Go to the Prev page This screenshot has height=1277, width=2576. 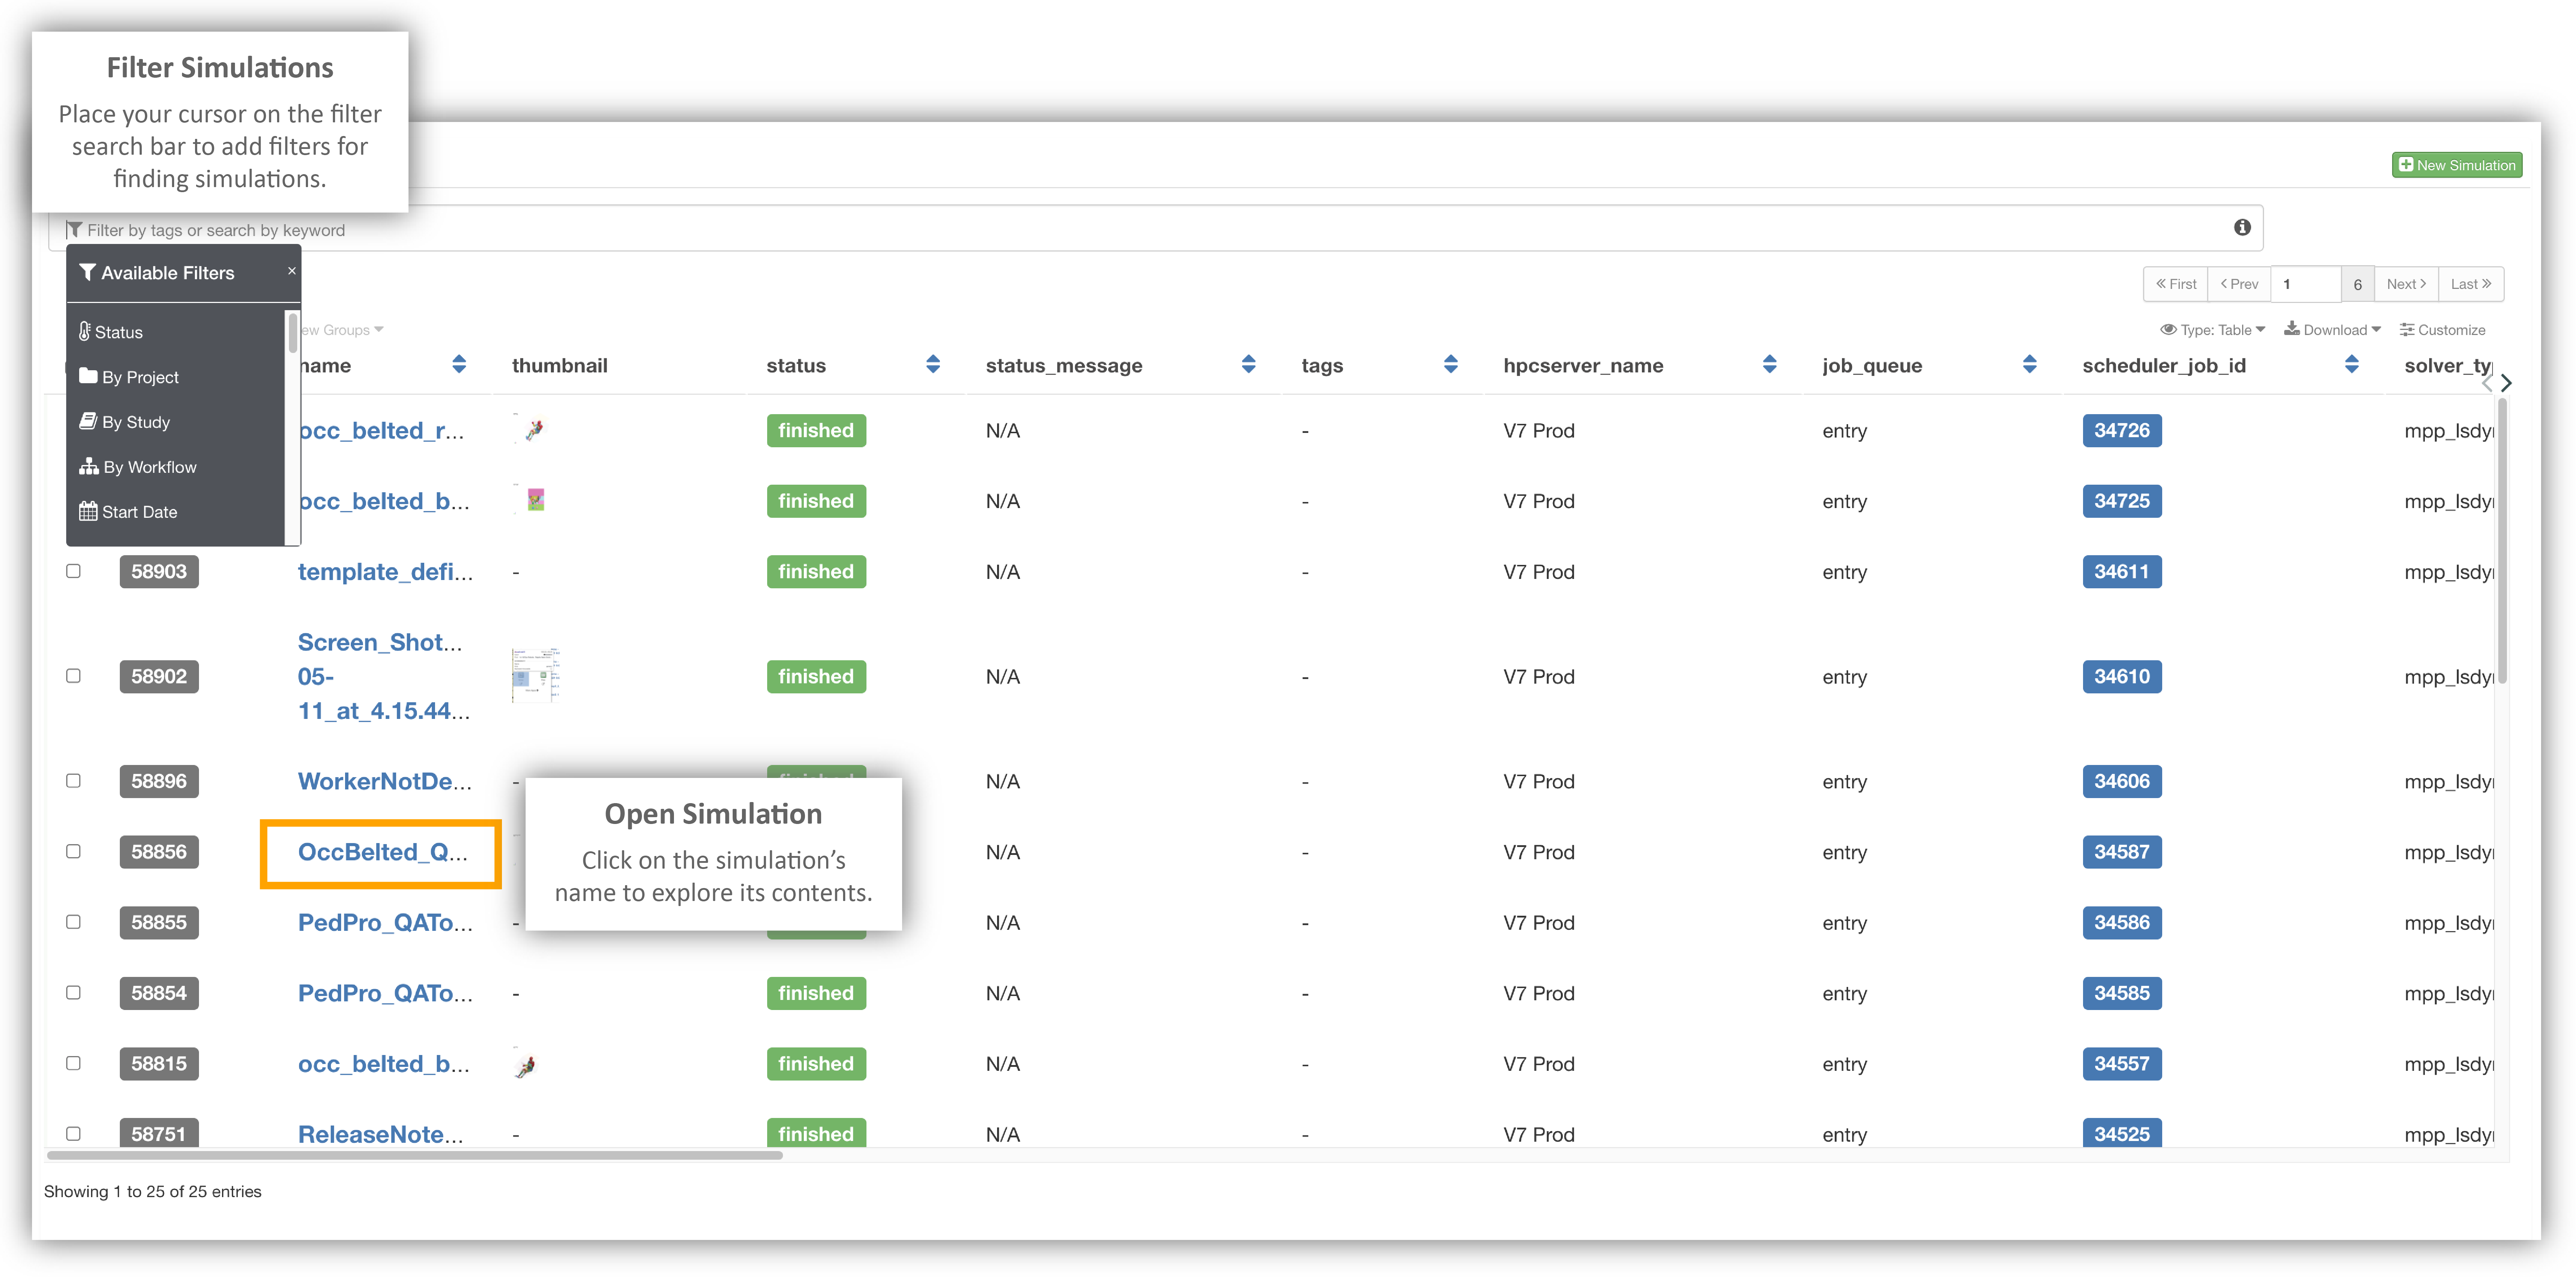pyautogui.click(x=2239, y=284)
